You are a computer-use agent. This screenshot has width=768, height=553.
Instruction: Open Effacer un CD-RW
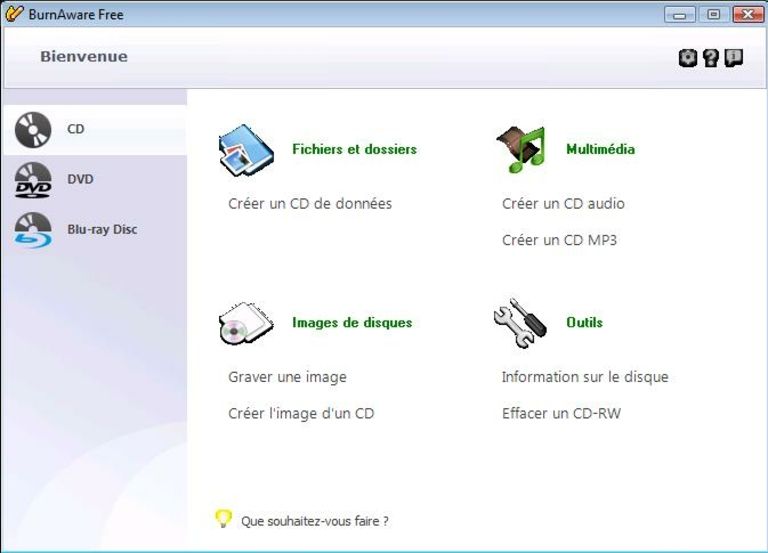[x=561, y=414]
